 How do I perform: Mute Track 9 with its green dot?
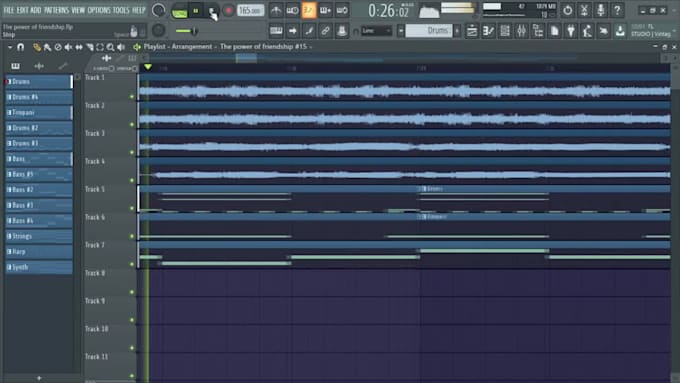coord(132,320)
